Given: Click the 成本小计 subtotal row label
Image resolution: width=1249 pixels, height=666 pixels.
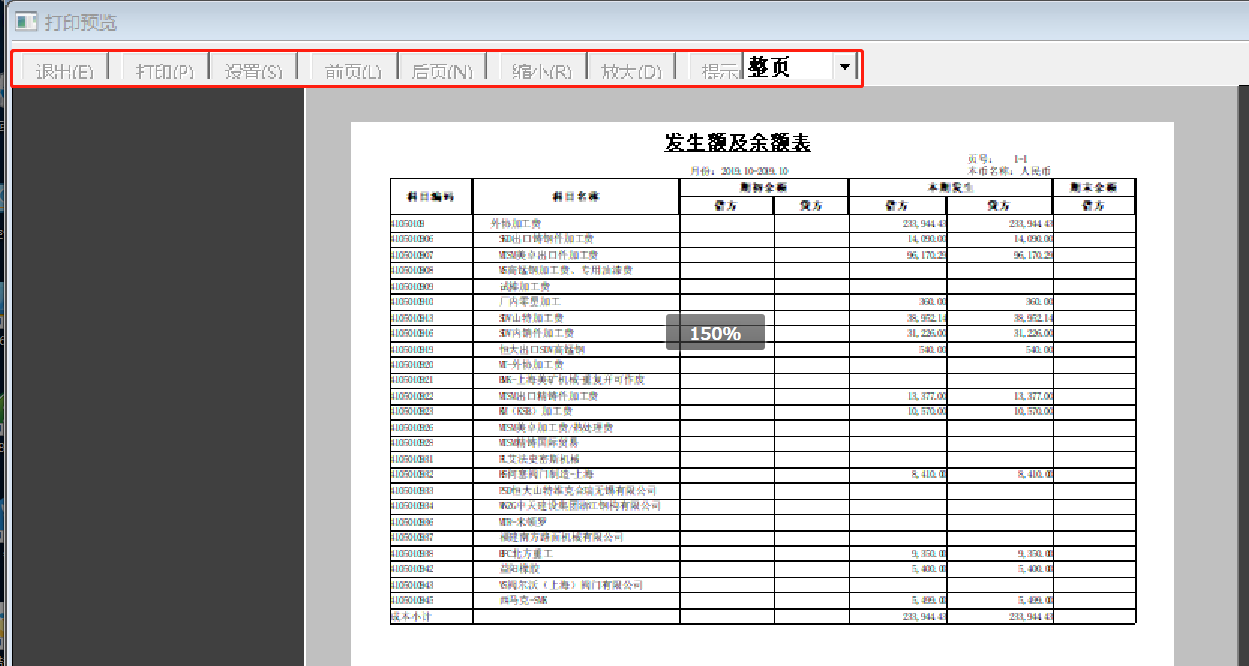Looking at the screenshot, I should [x=409, y=616].
